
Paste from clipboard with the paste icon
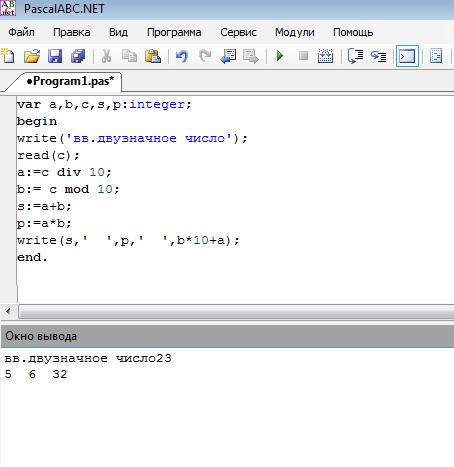click(x=153, y=56)
